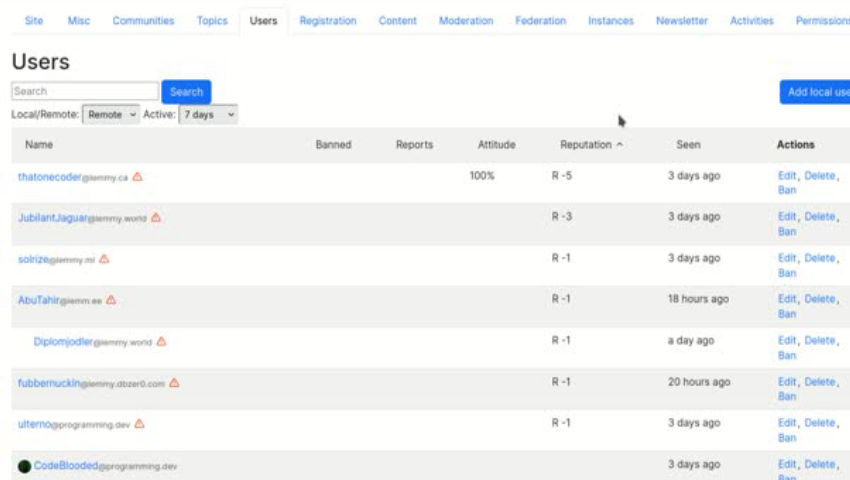Screen dimensions: 850x480
Task: Click warning icon next to thatonecoder
Action: click(137, 177)
